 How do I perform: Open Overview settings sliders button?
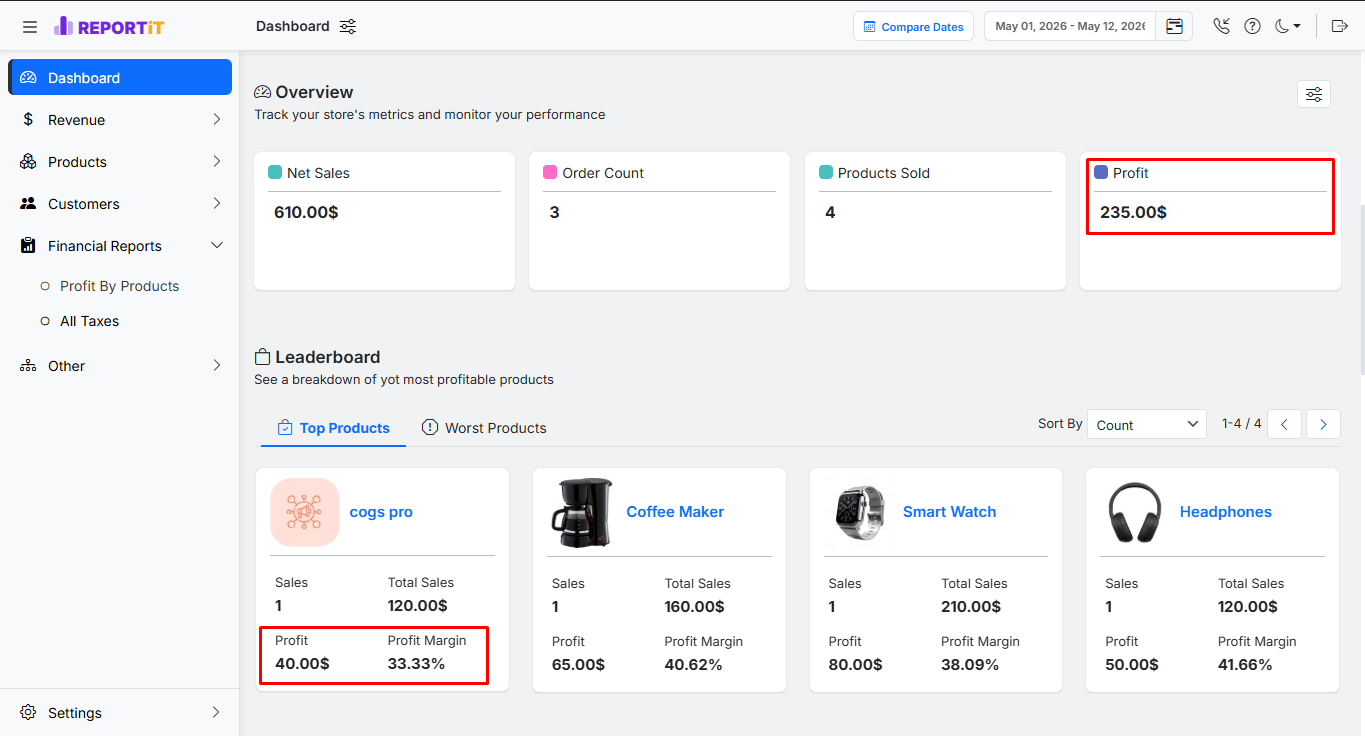(1314, 94)
